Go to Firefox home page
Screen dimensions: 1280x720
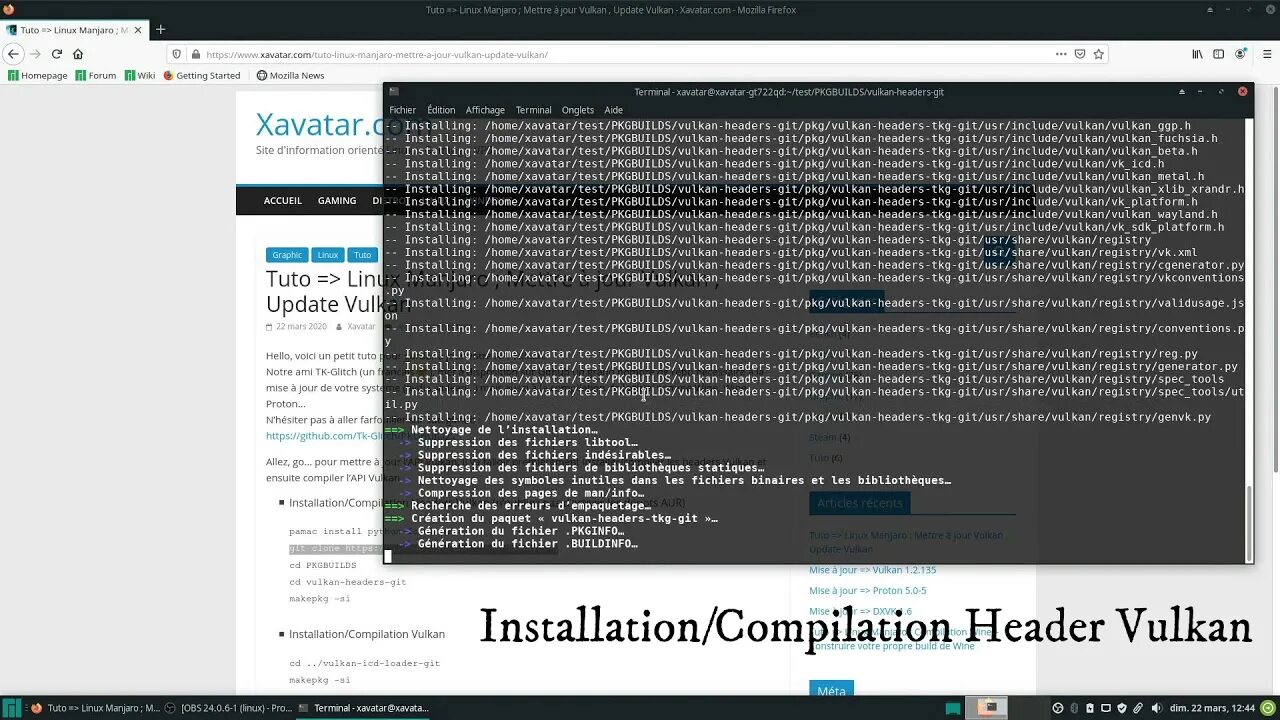(78, 54)
